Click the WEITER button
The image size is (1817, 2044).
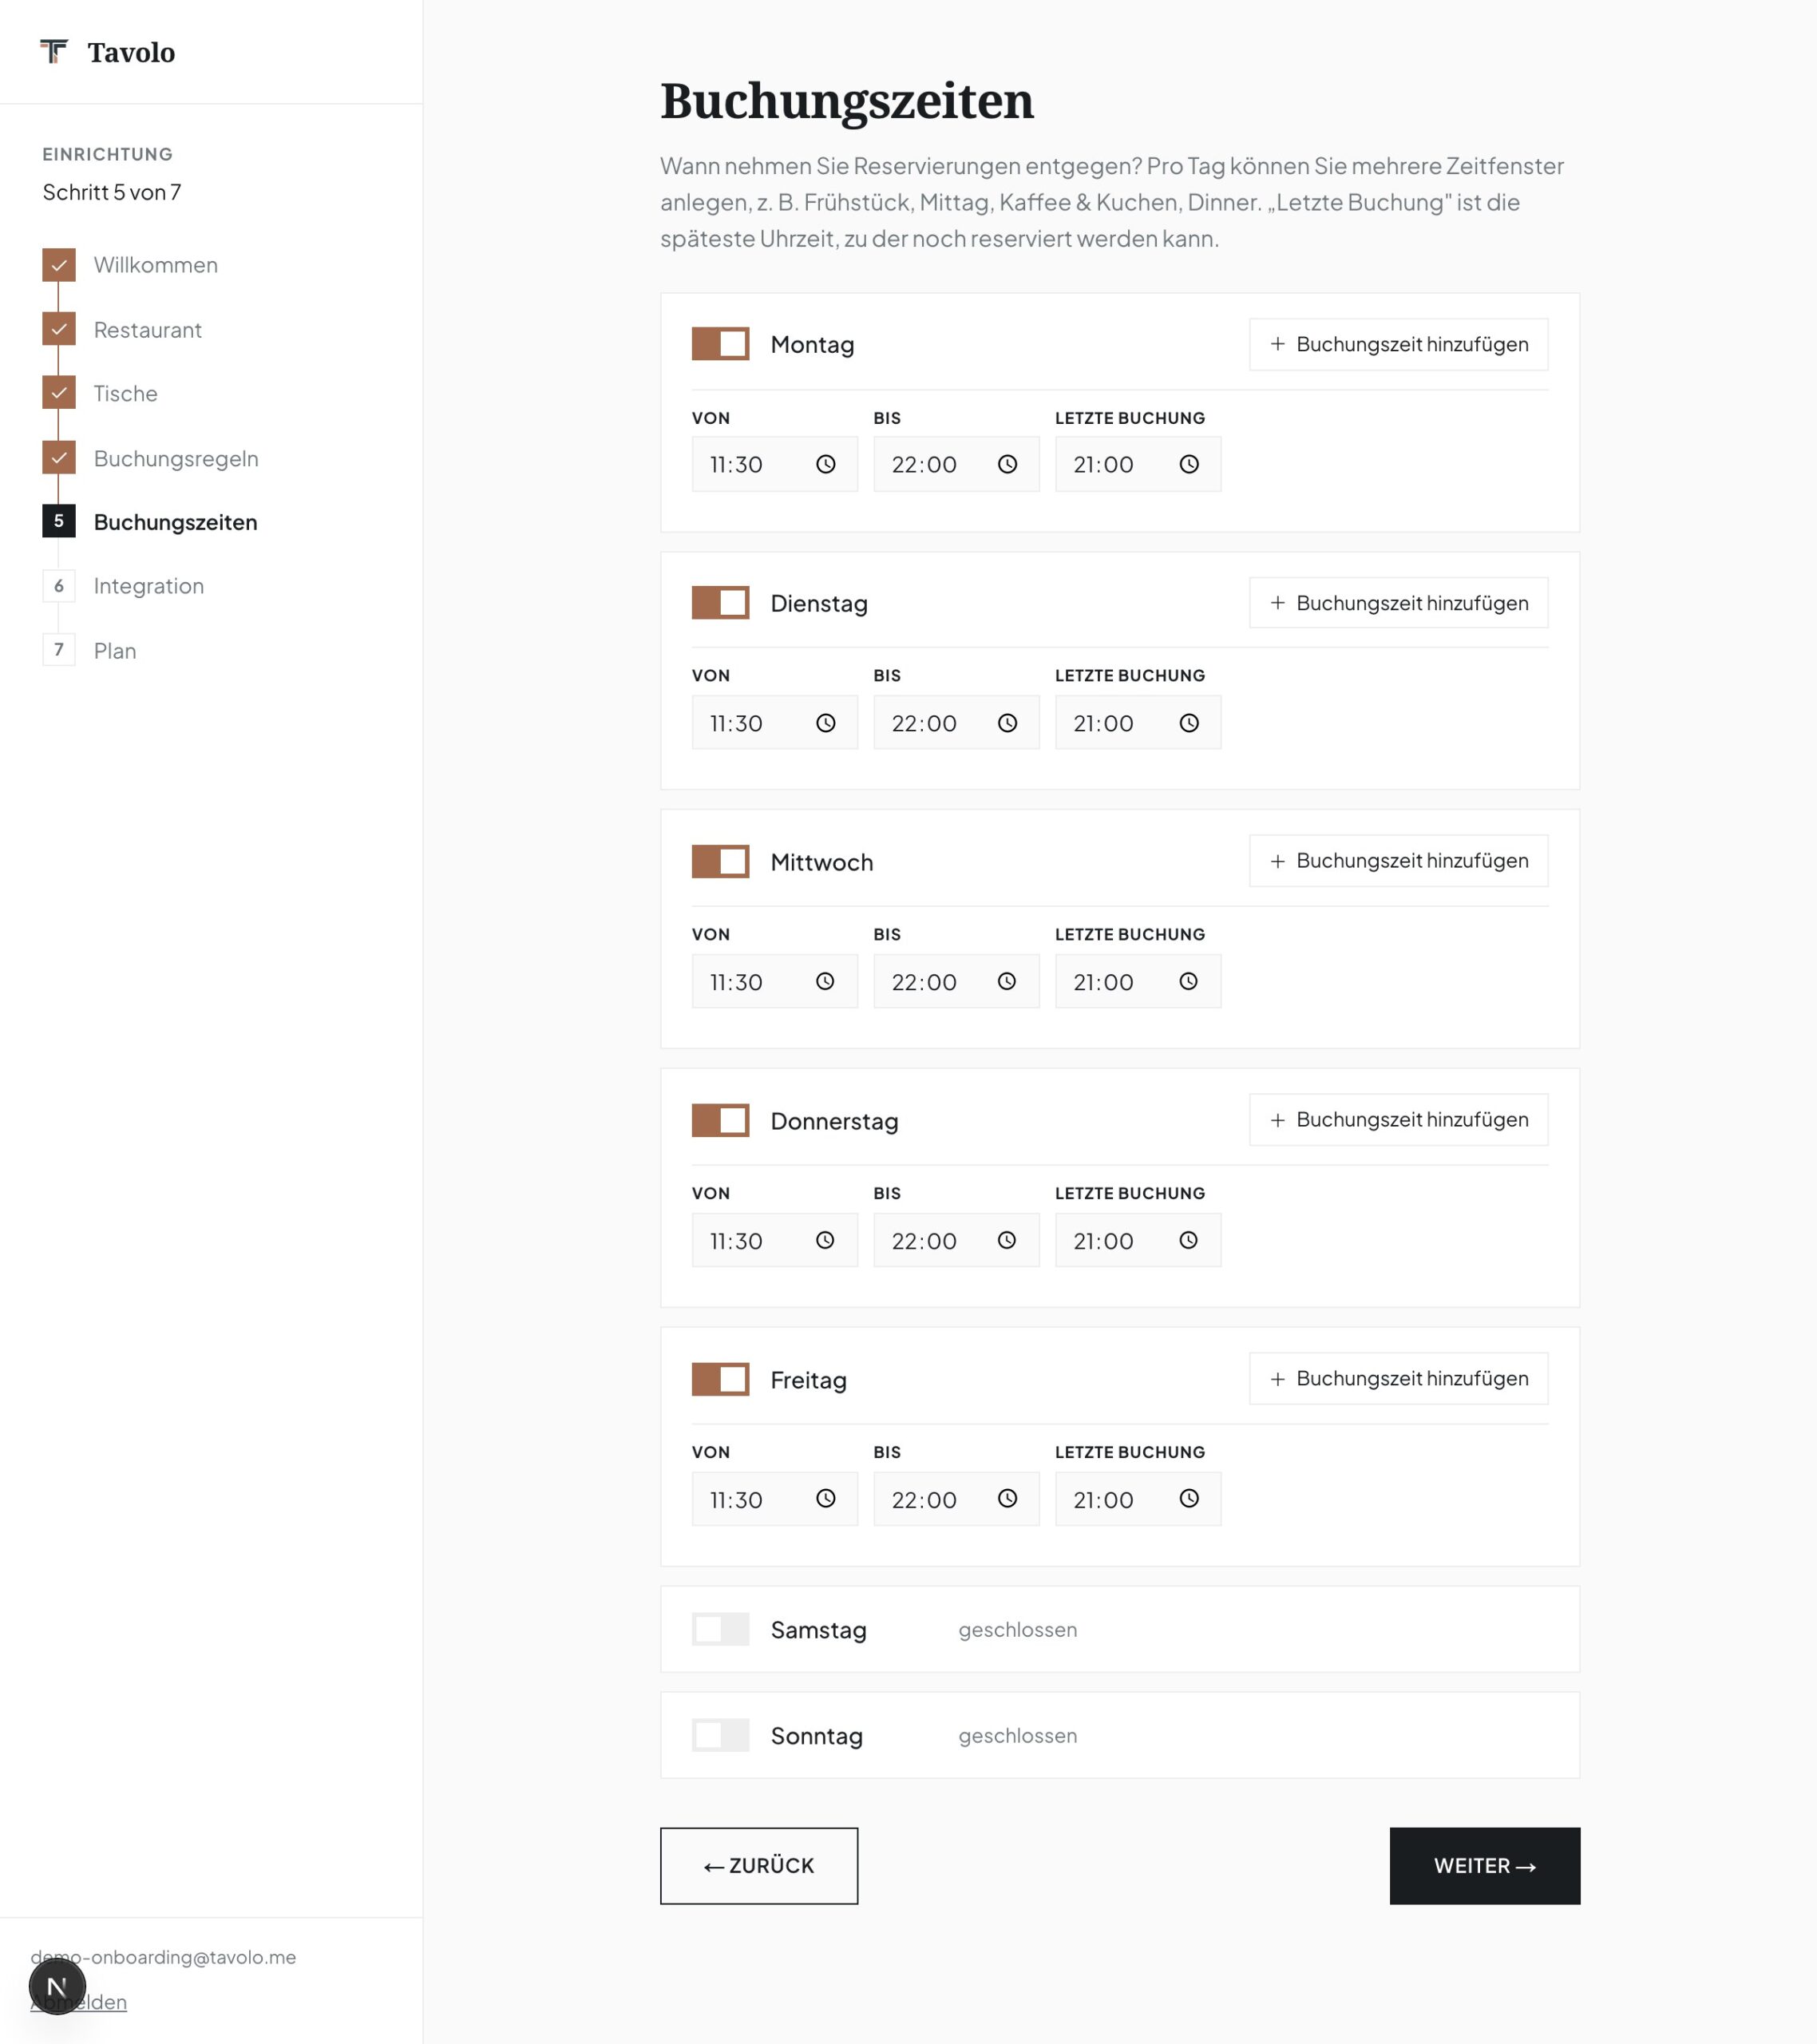click(x=1485, y=1866)
